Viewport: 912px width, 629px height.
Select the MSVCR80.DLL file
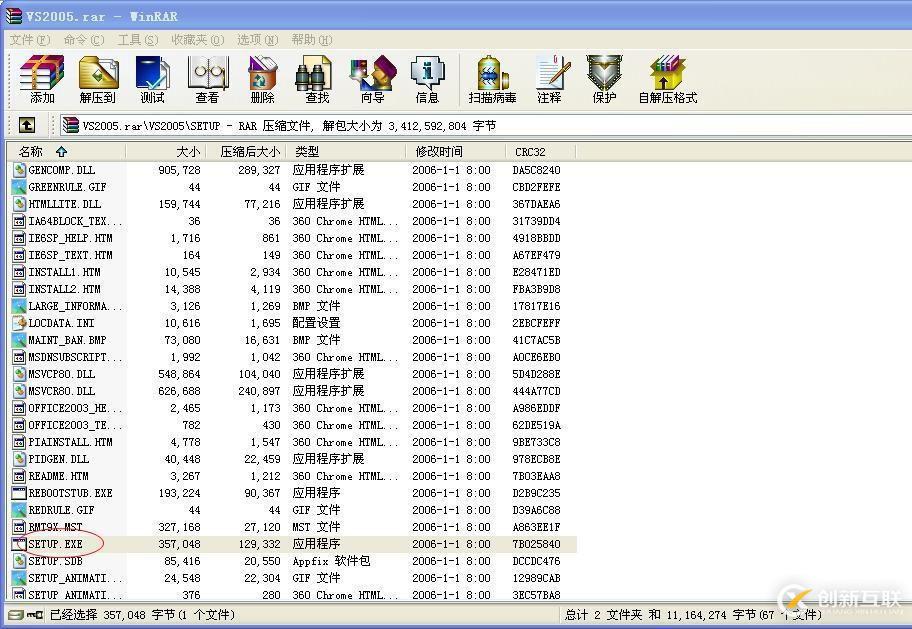tap(62, 391)
